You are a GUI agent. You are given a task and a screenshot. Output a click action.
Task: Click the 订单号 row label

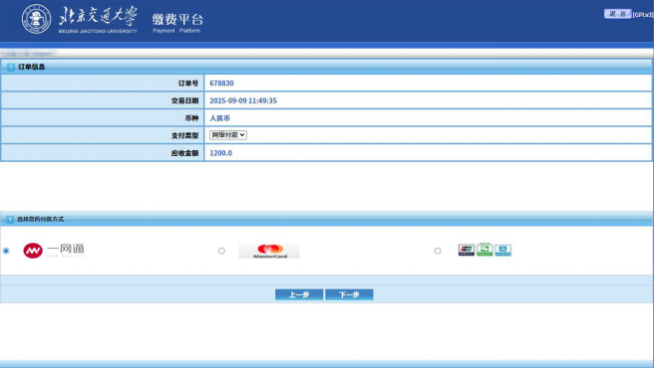[188, 83]
